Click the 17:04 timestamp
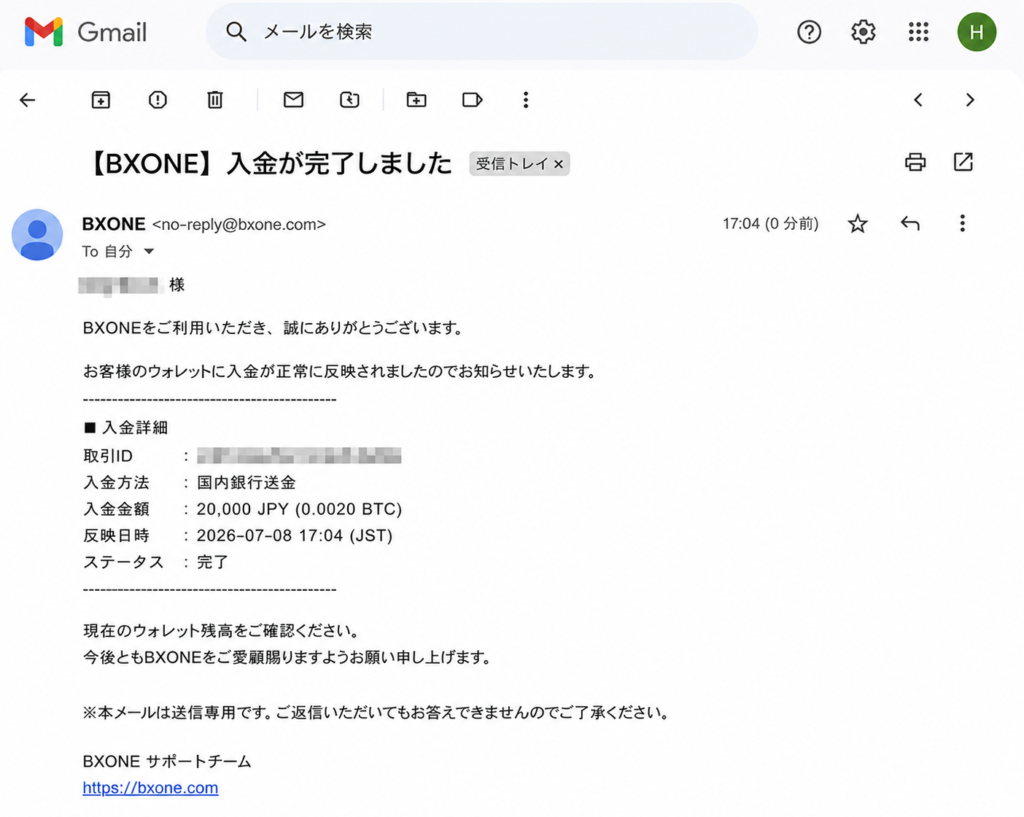Screen dimensions: 1024x817 tap(770, 224)
